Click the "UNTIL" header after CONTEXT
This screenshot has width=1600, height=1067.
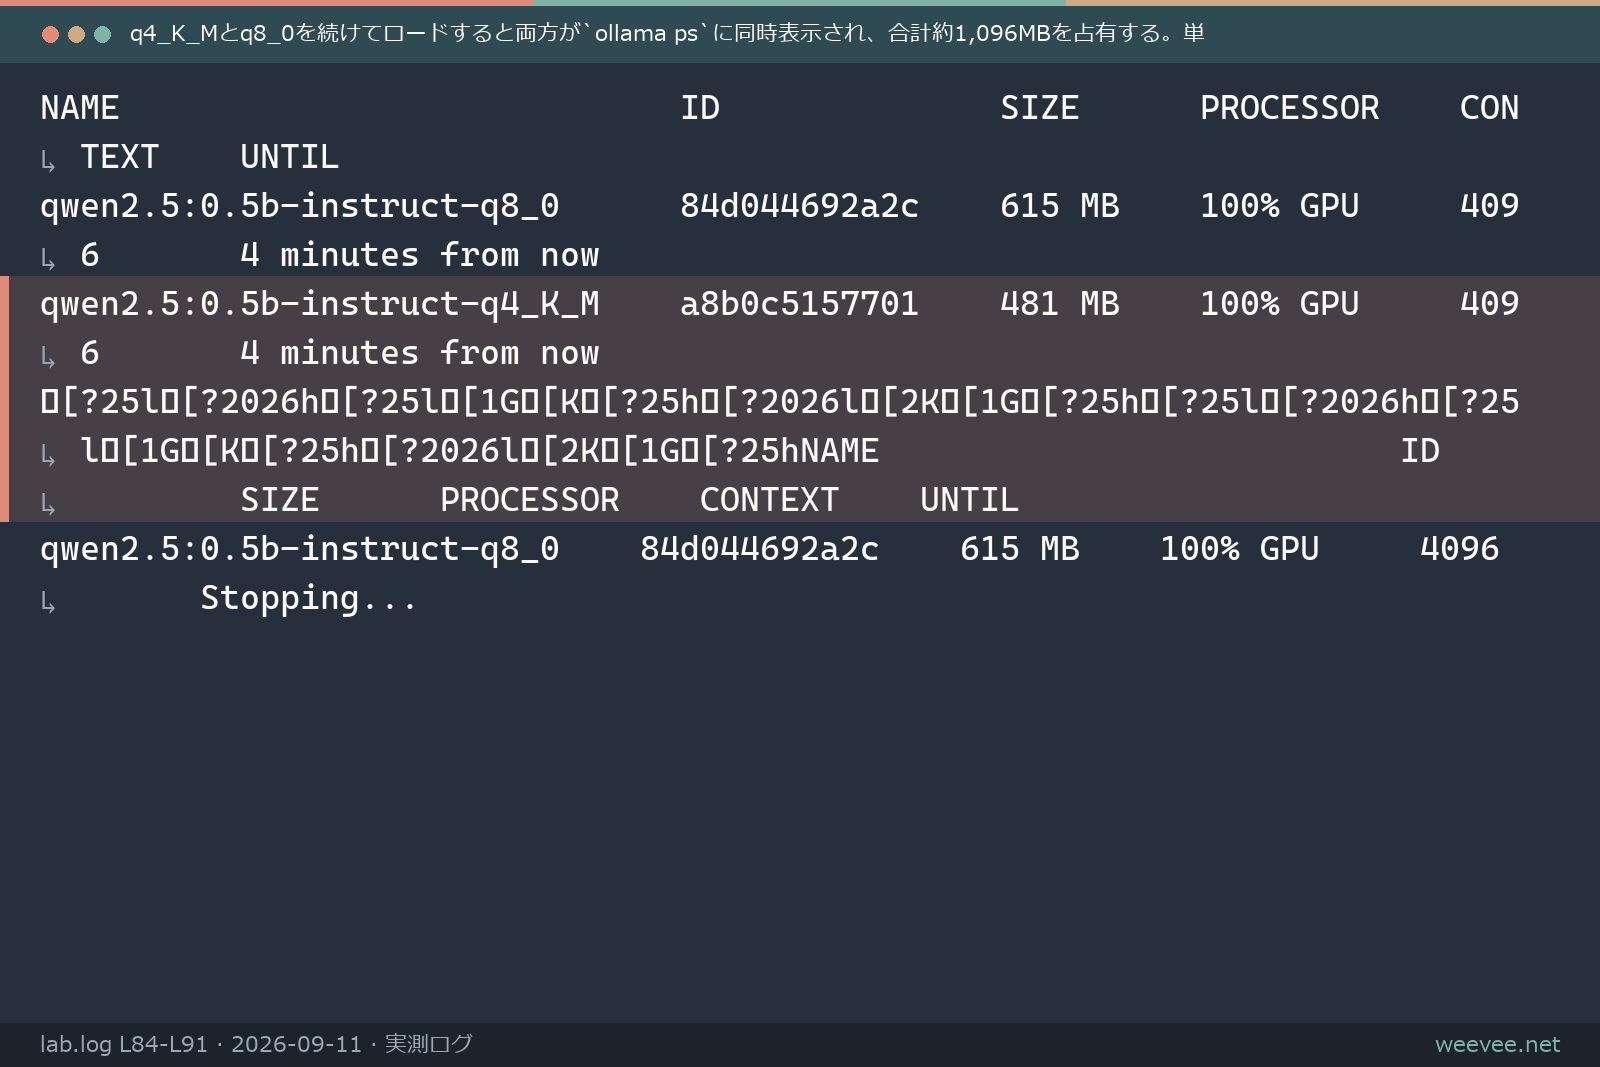point(969,500)
